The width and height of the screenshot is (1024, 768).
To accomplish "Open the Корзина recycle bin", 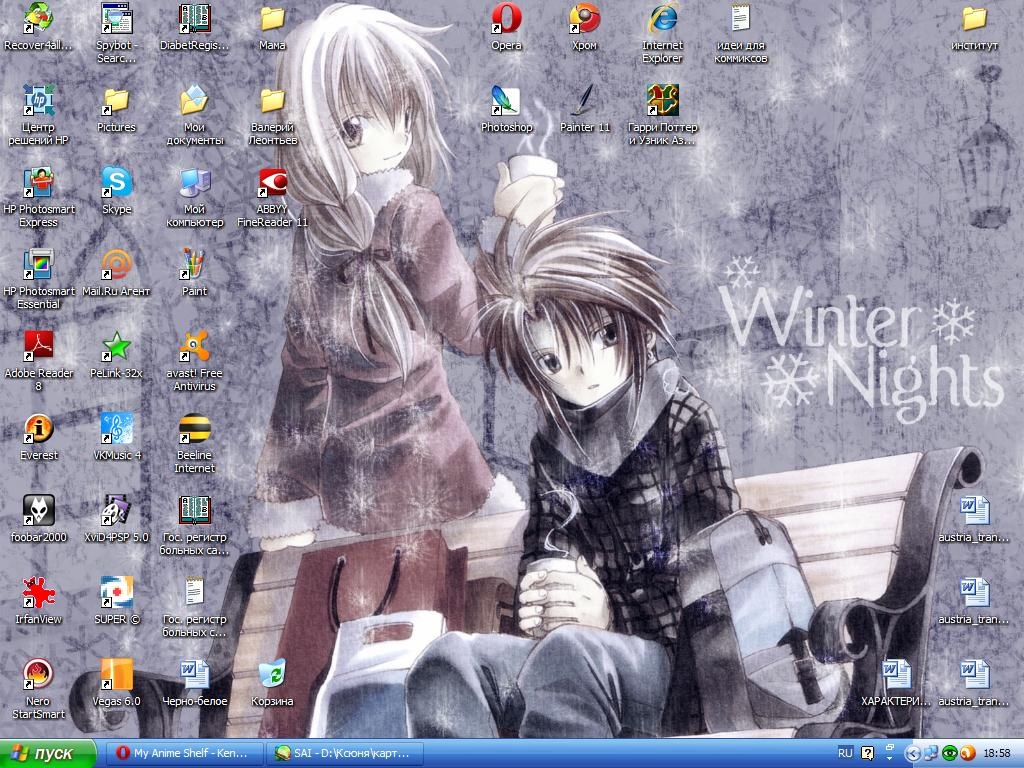I will [272, 683].
